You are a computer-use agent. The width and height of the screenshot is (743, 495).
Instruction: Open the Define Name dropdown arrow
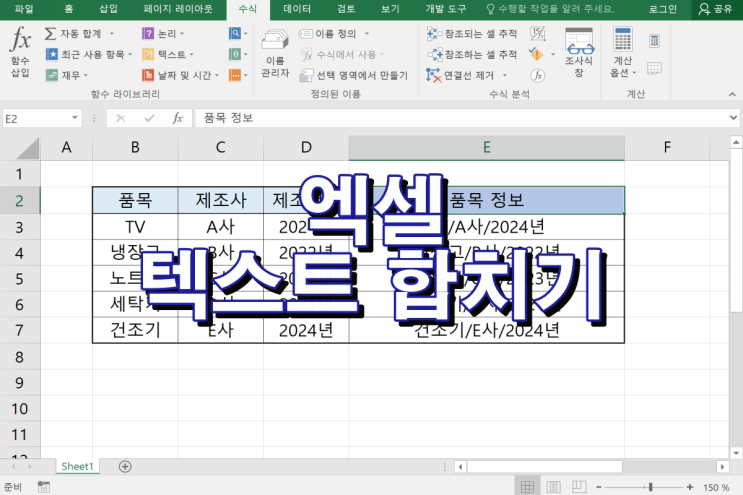tap(367, 34)
